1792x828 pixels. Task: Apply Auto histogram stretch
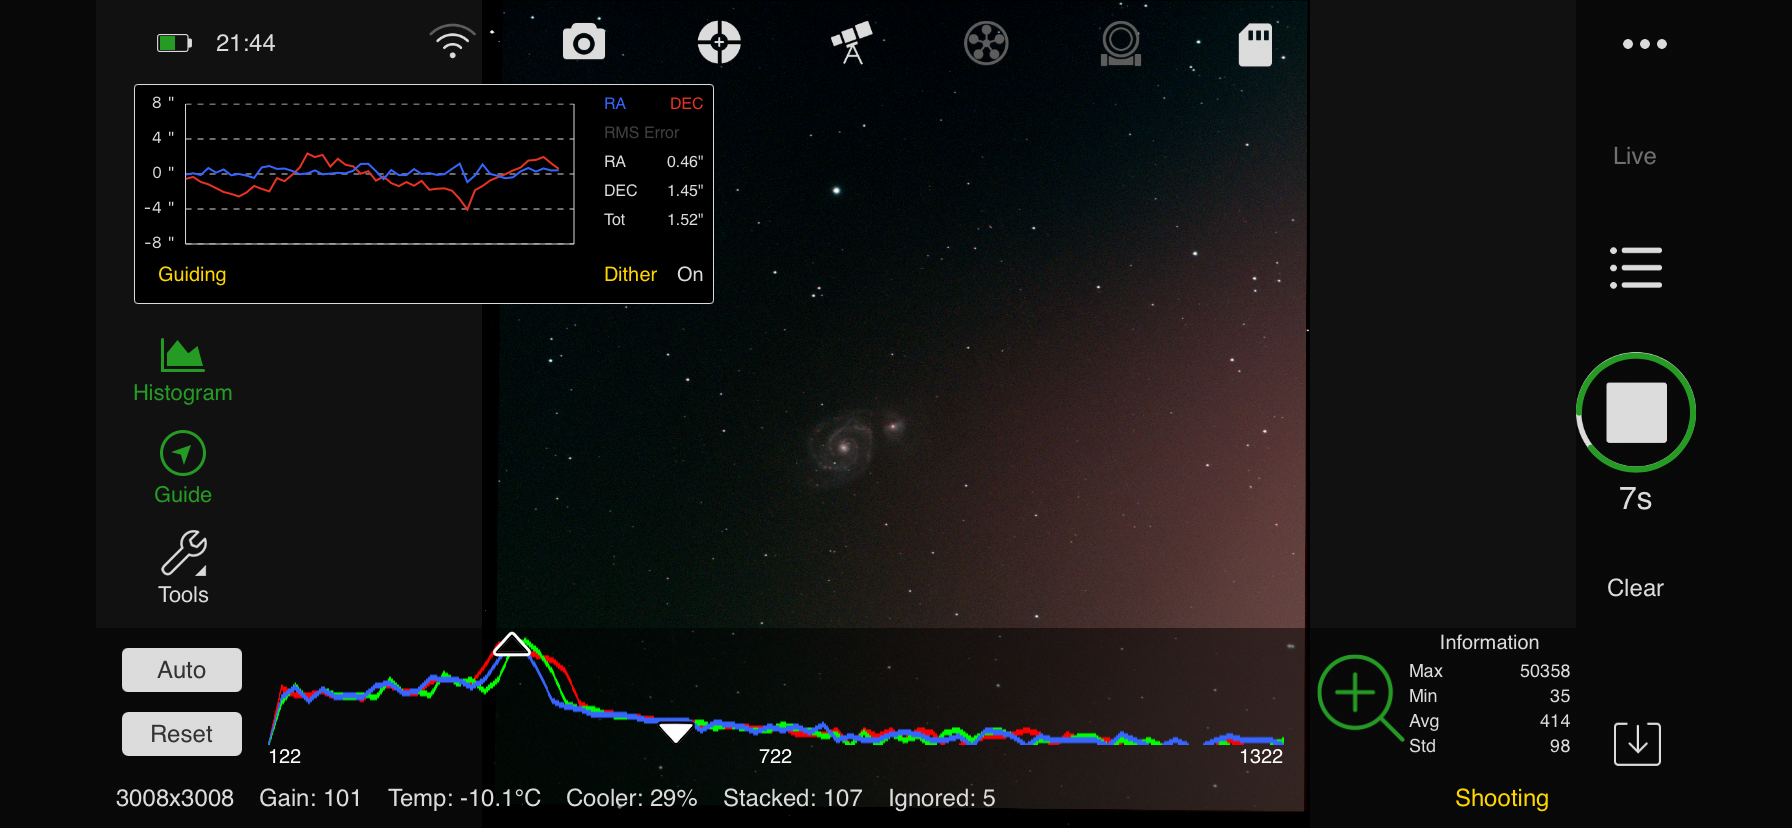point(182,670)
